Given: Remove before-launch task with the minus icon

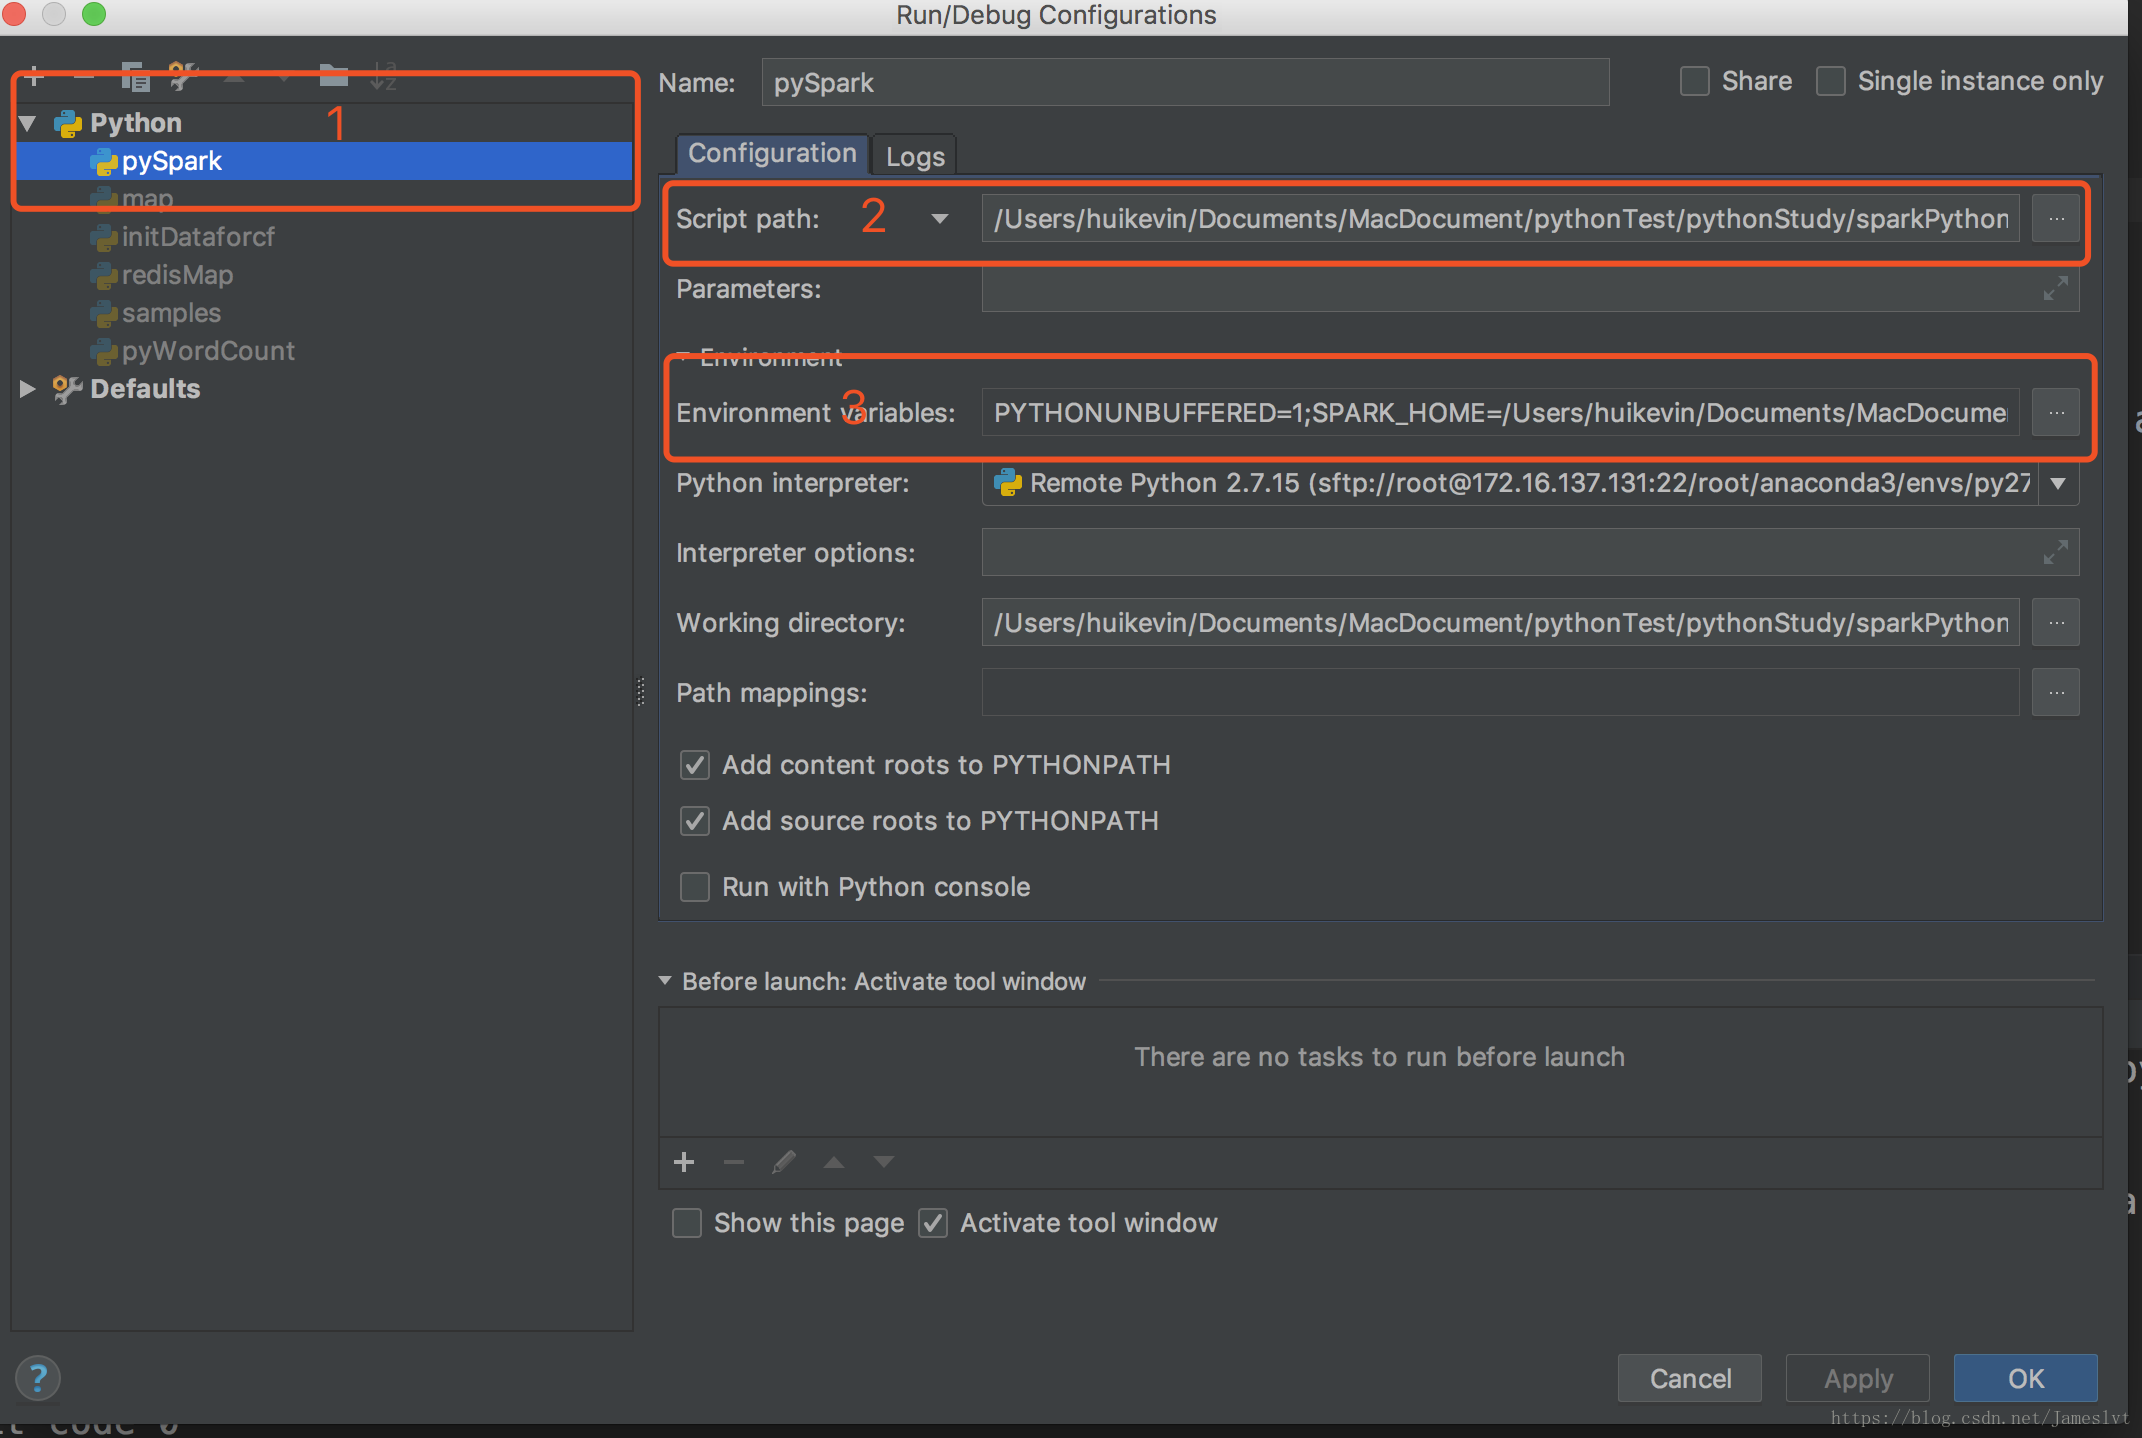Looking at the screenshot, I should [x=734, y=1162].
